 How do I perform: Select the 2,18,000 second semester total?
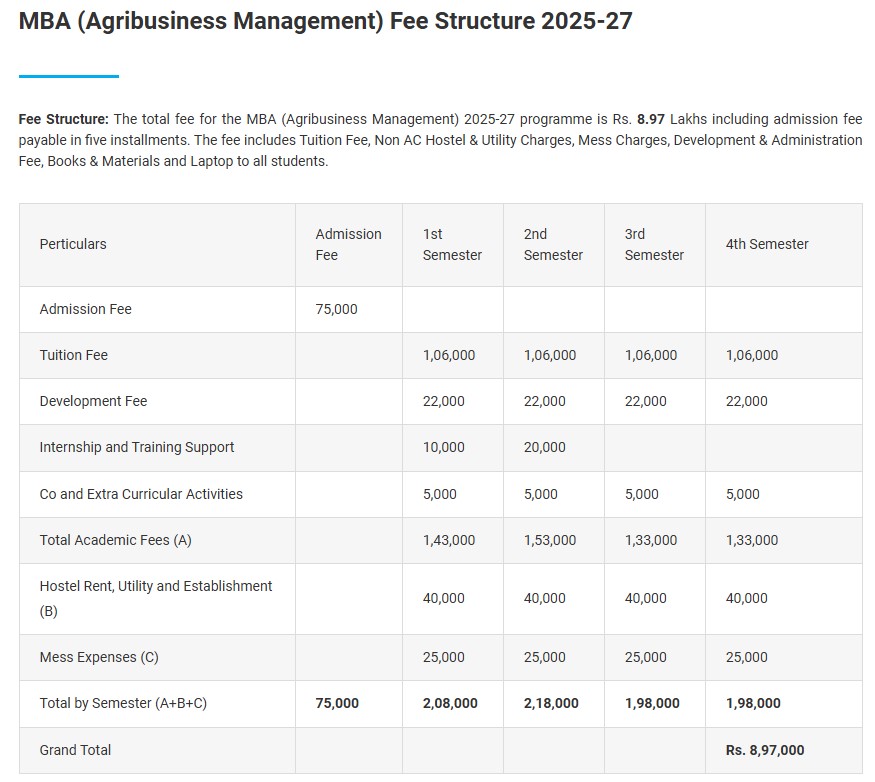551,703
